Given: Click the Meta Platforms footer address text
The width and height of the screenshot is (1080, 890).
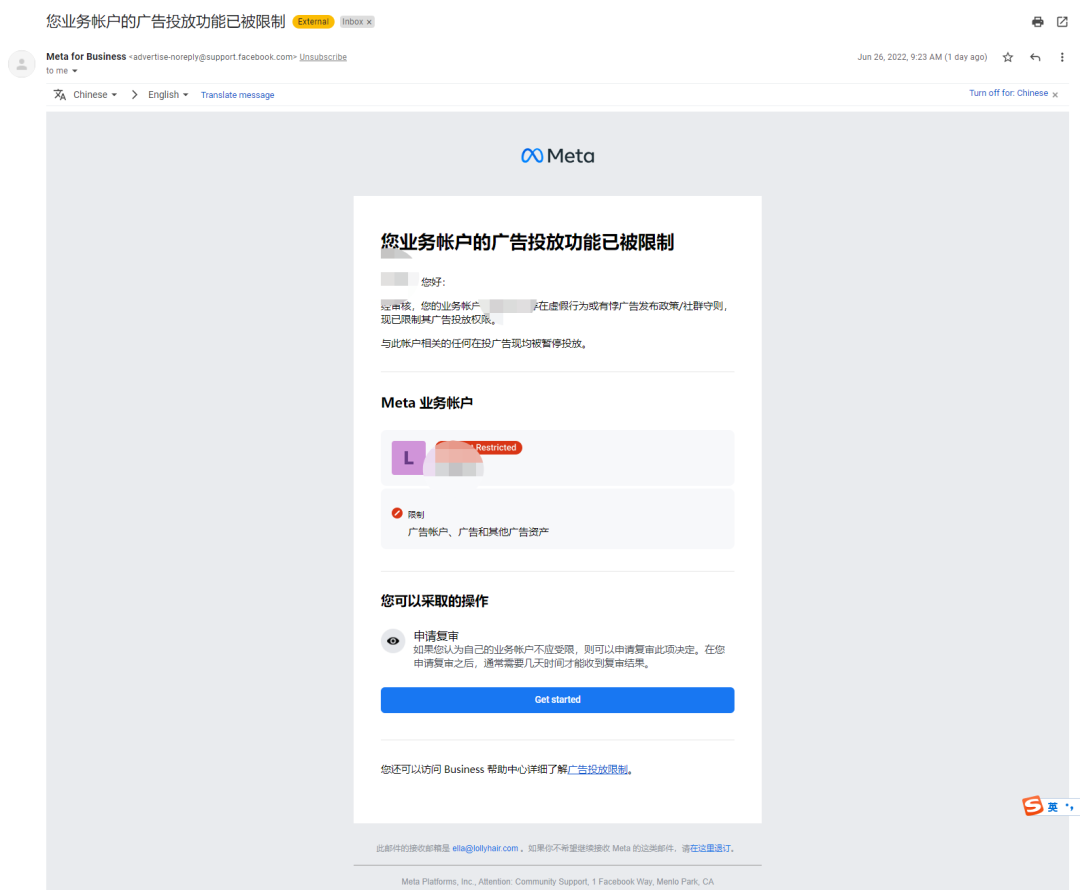Looking at the screenshot, I should click(557, 882).
